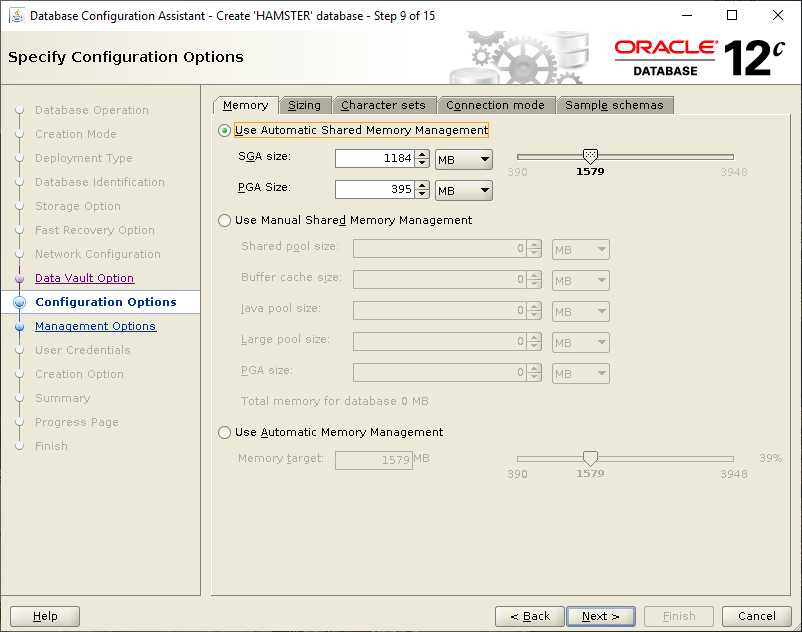
Task: Click 'Total memory for database 0 MB' text
Action: coord(335,401)
